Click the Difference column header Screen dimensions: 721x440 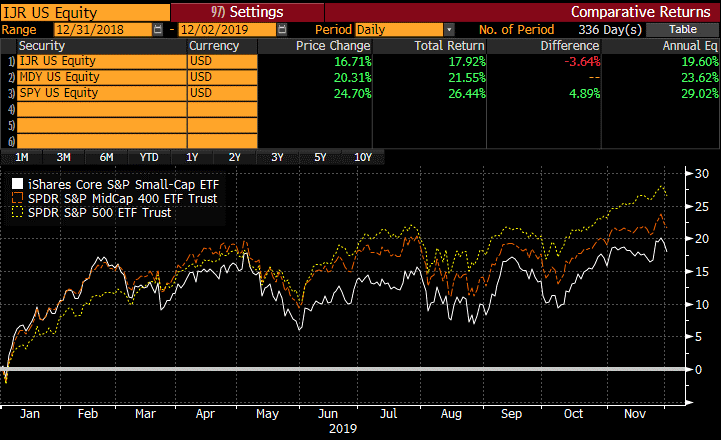point(570,46)
